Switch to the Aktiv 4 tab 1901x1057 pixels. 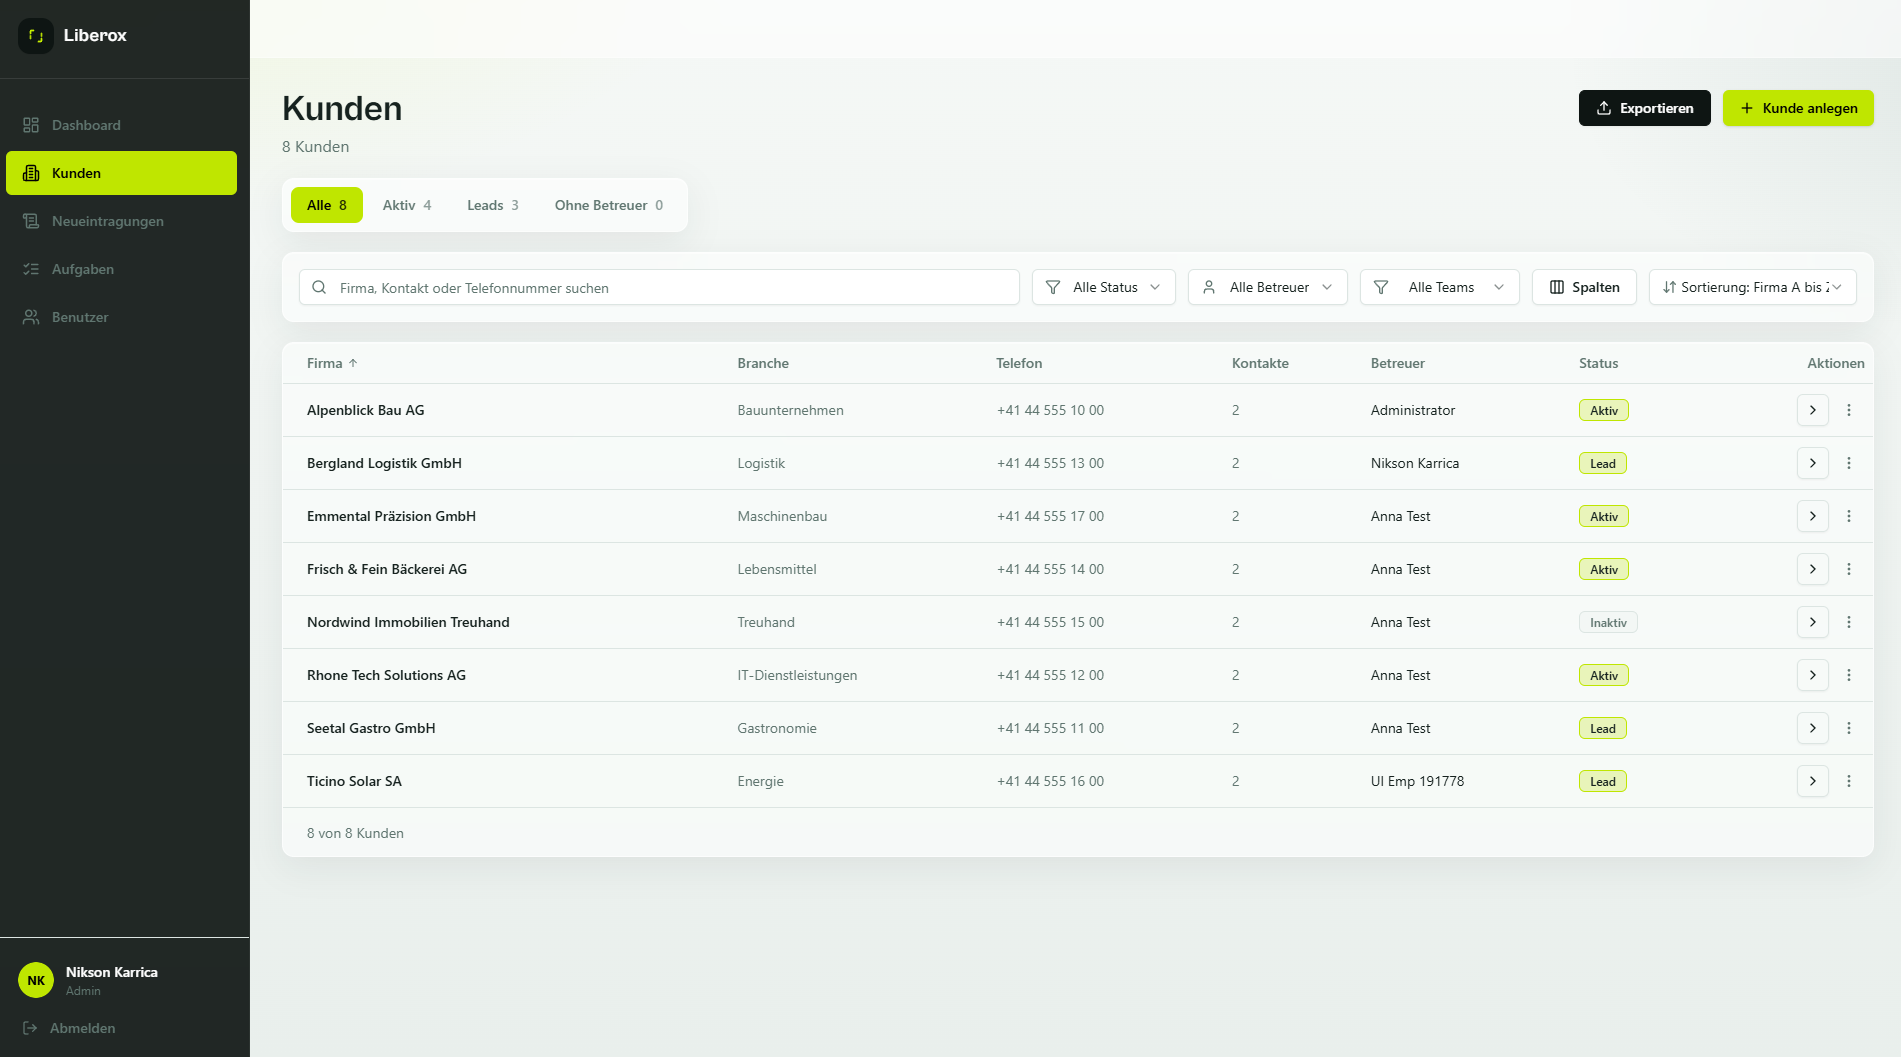(x=407, y=205)
